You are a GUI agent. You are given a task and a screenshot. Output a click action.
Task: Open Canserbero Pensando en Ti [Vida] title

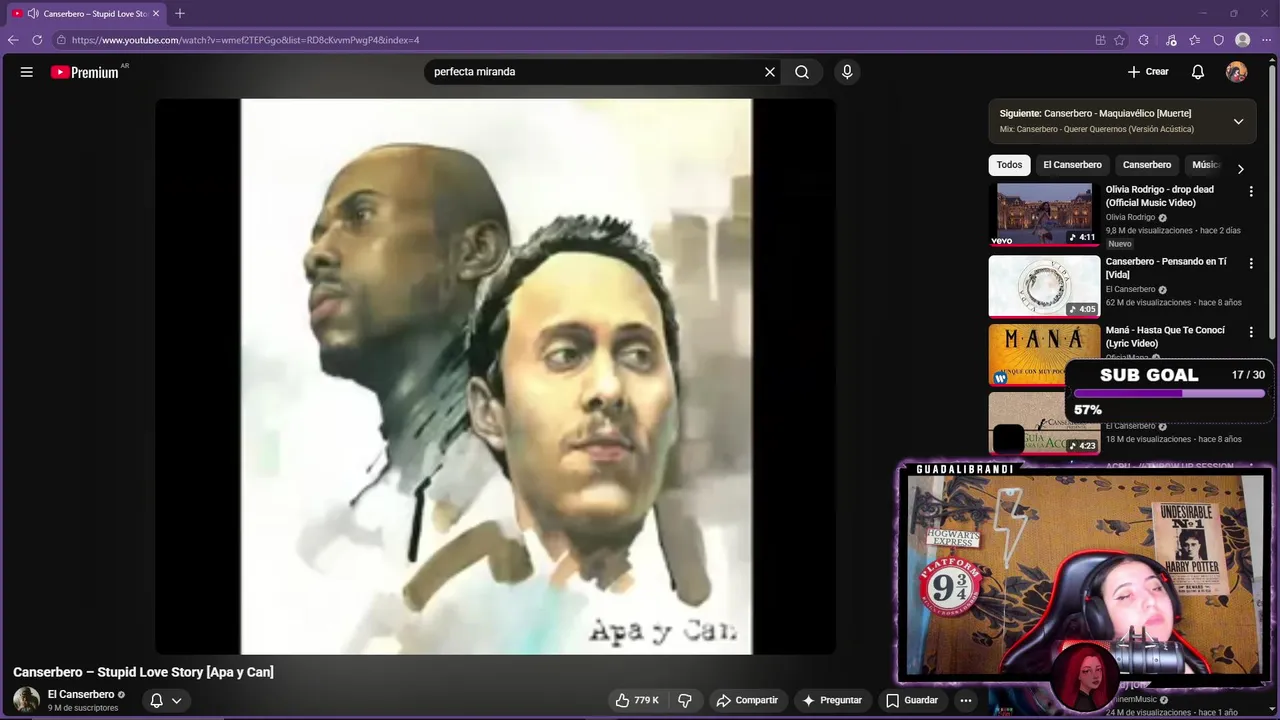tap(1166, 268)
